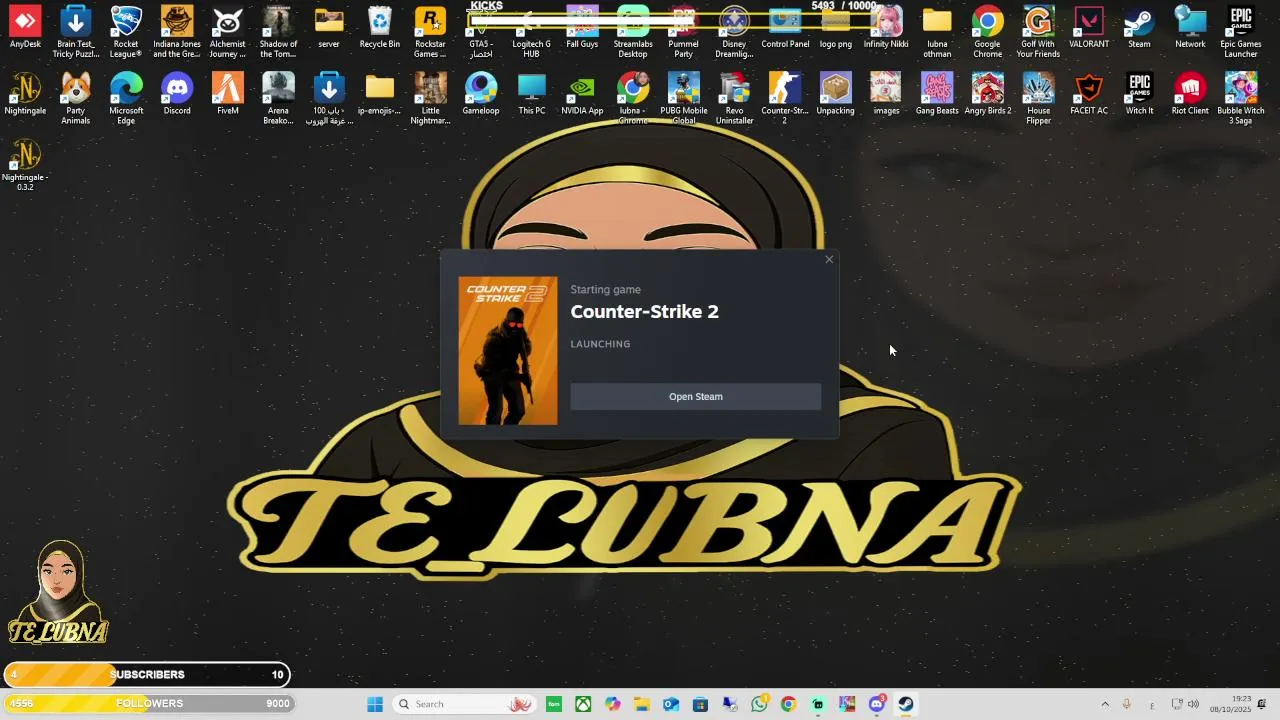Select the Counter-Strike 2 desktop shortcut
The image size is (1280, 720).
click(x=785, y=99)
